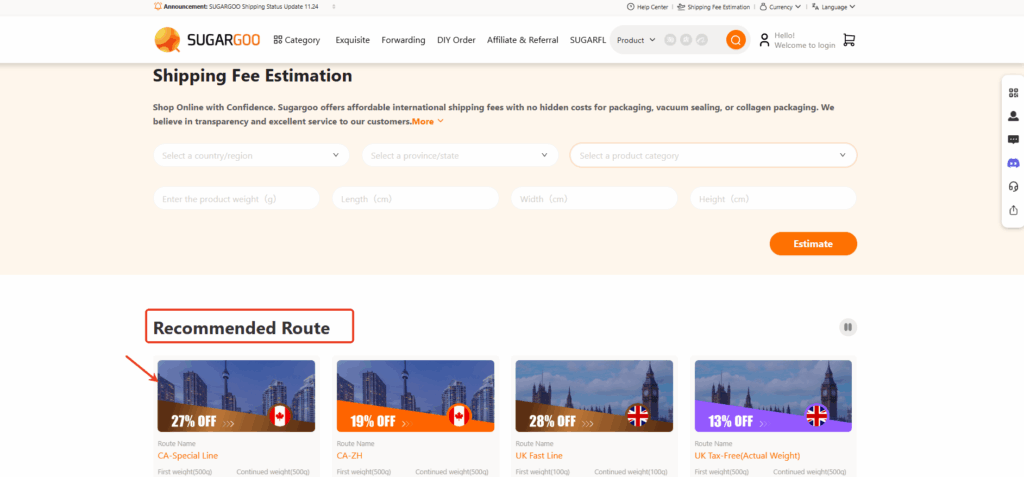Select DIY Order in navigation
Viewport: 1024px width, 477px height.
pos(456,40)
